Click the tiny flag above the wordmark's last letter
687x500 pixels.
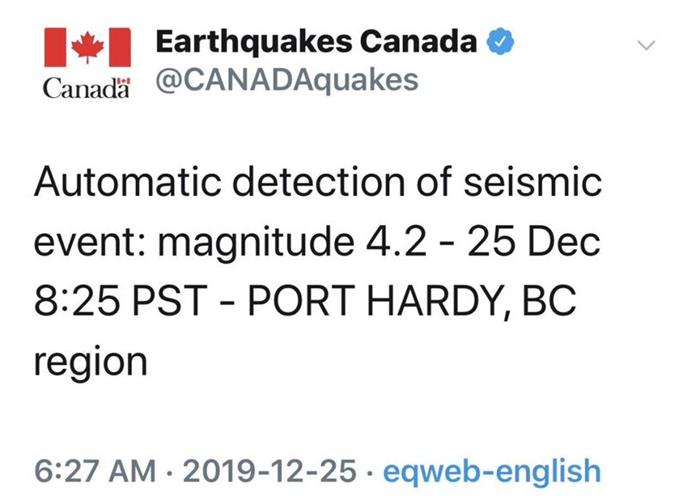[124, 81]
